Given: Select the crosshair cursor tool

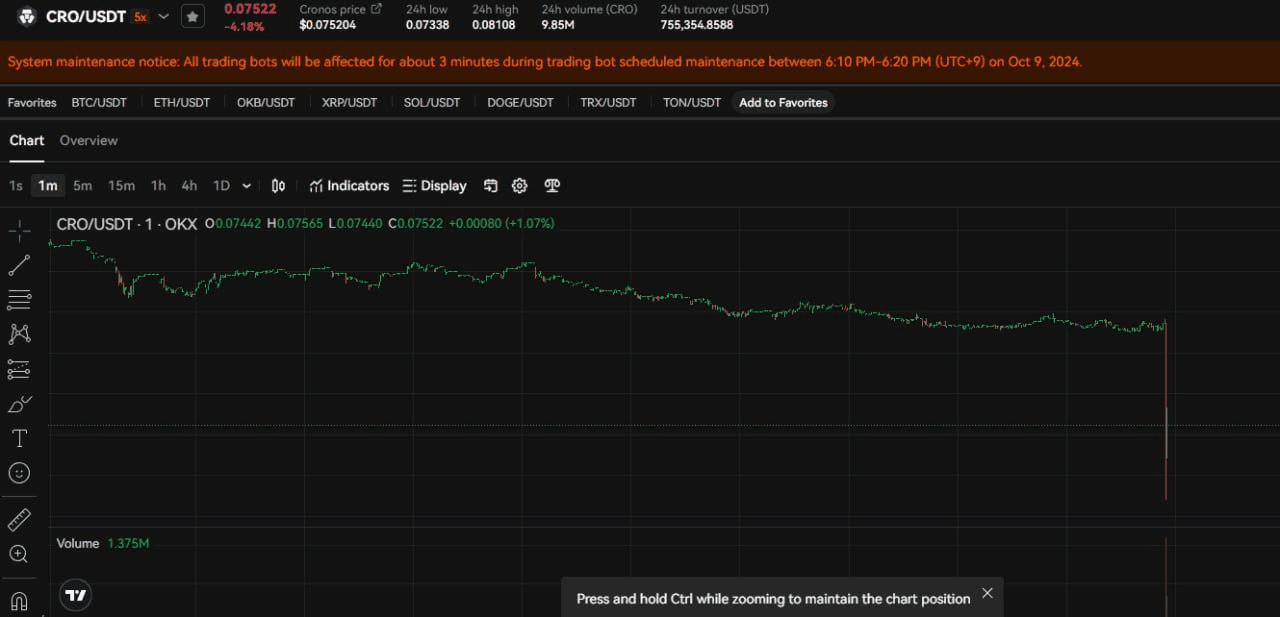Looking at the screenshot, I should coord(19,231).
